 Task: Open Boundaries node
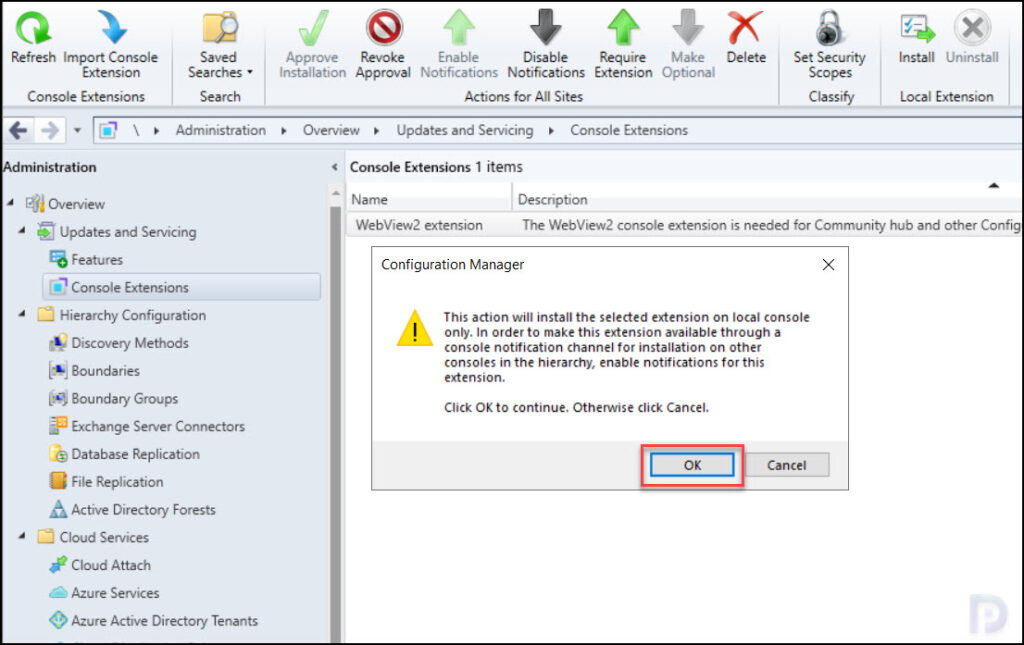point(105,371)
